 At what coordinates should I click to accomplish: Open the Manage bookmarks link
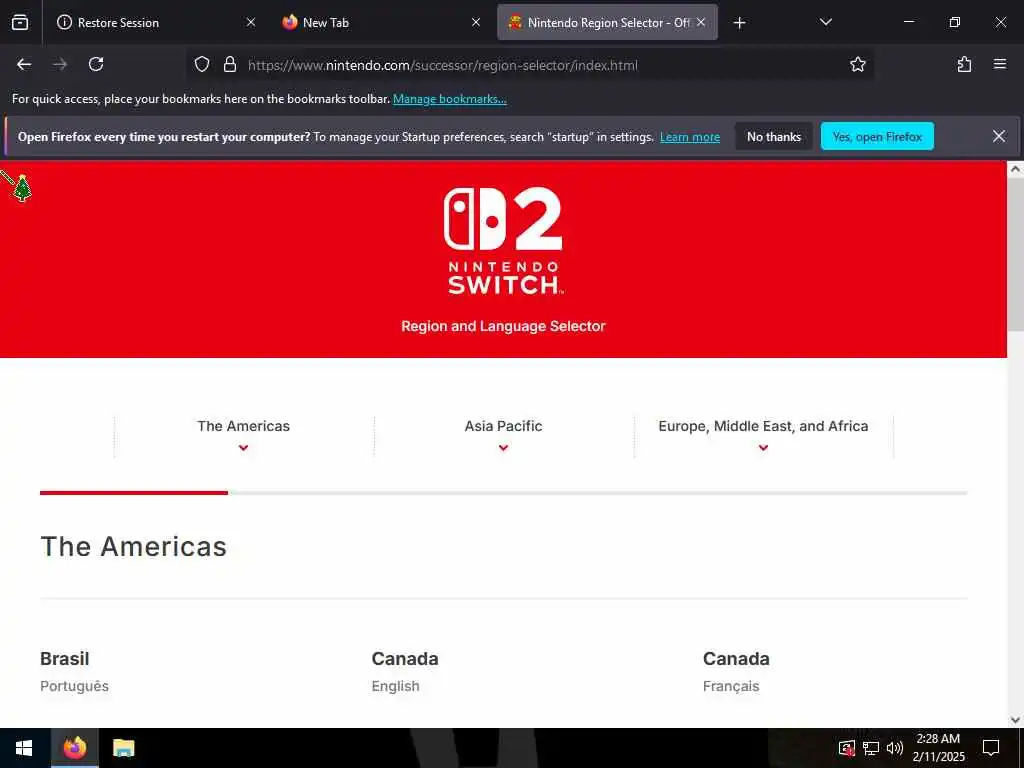pos(449,99)
